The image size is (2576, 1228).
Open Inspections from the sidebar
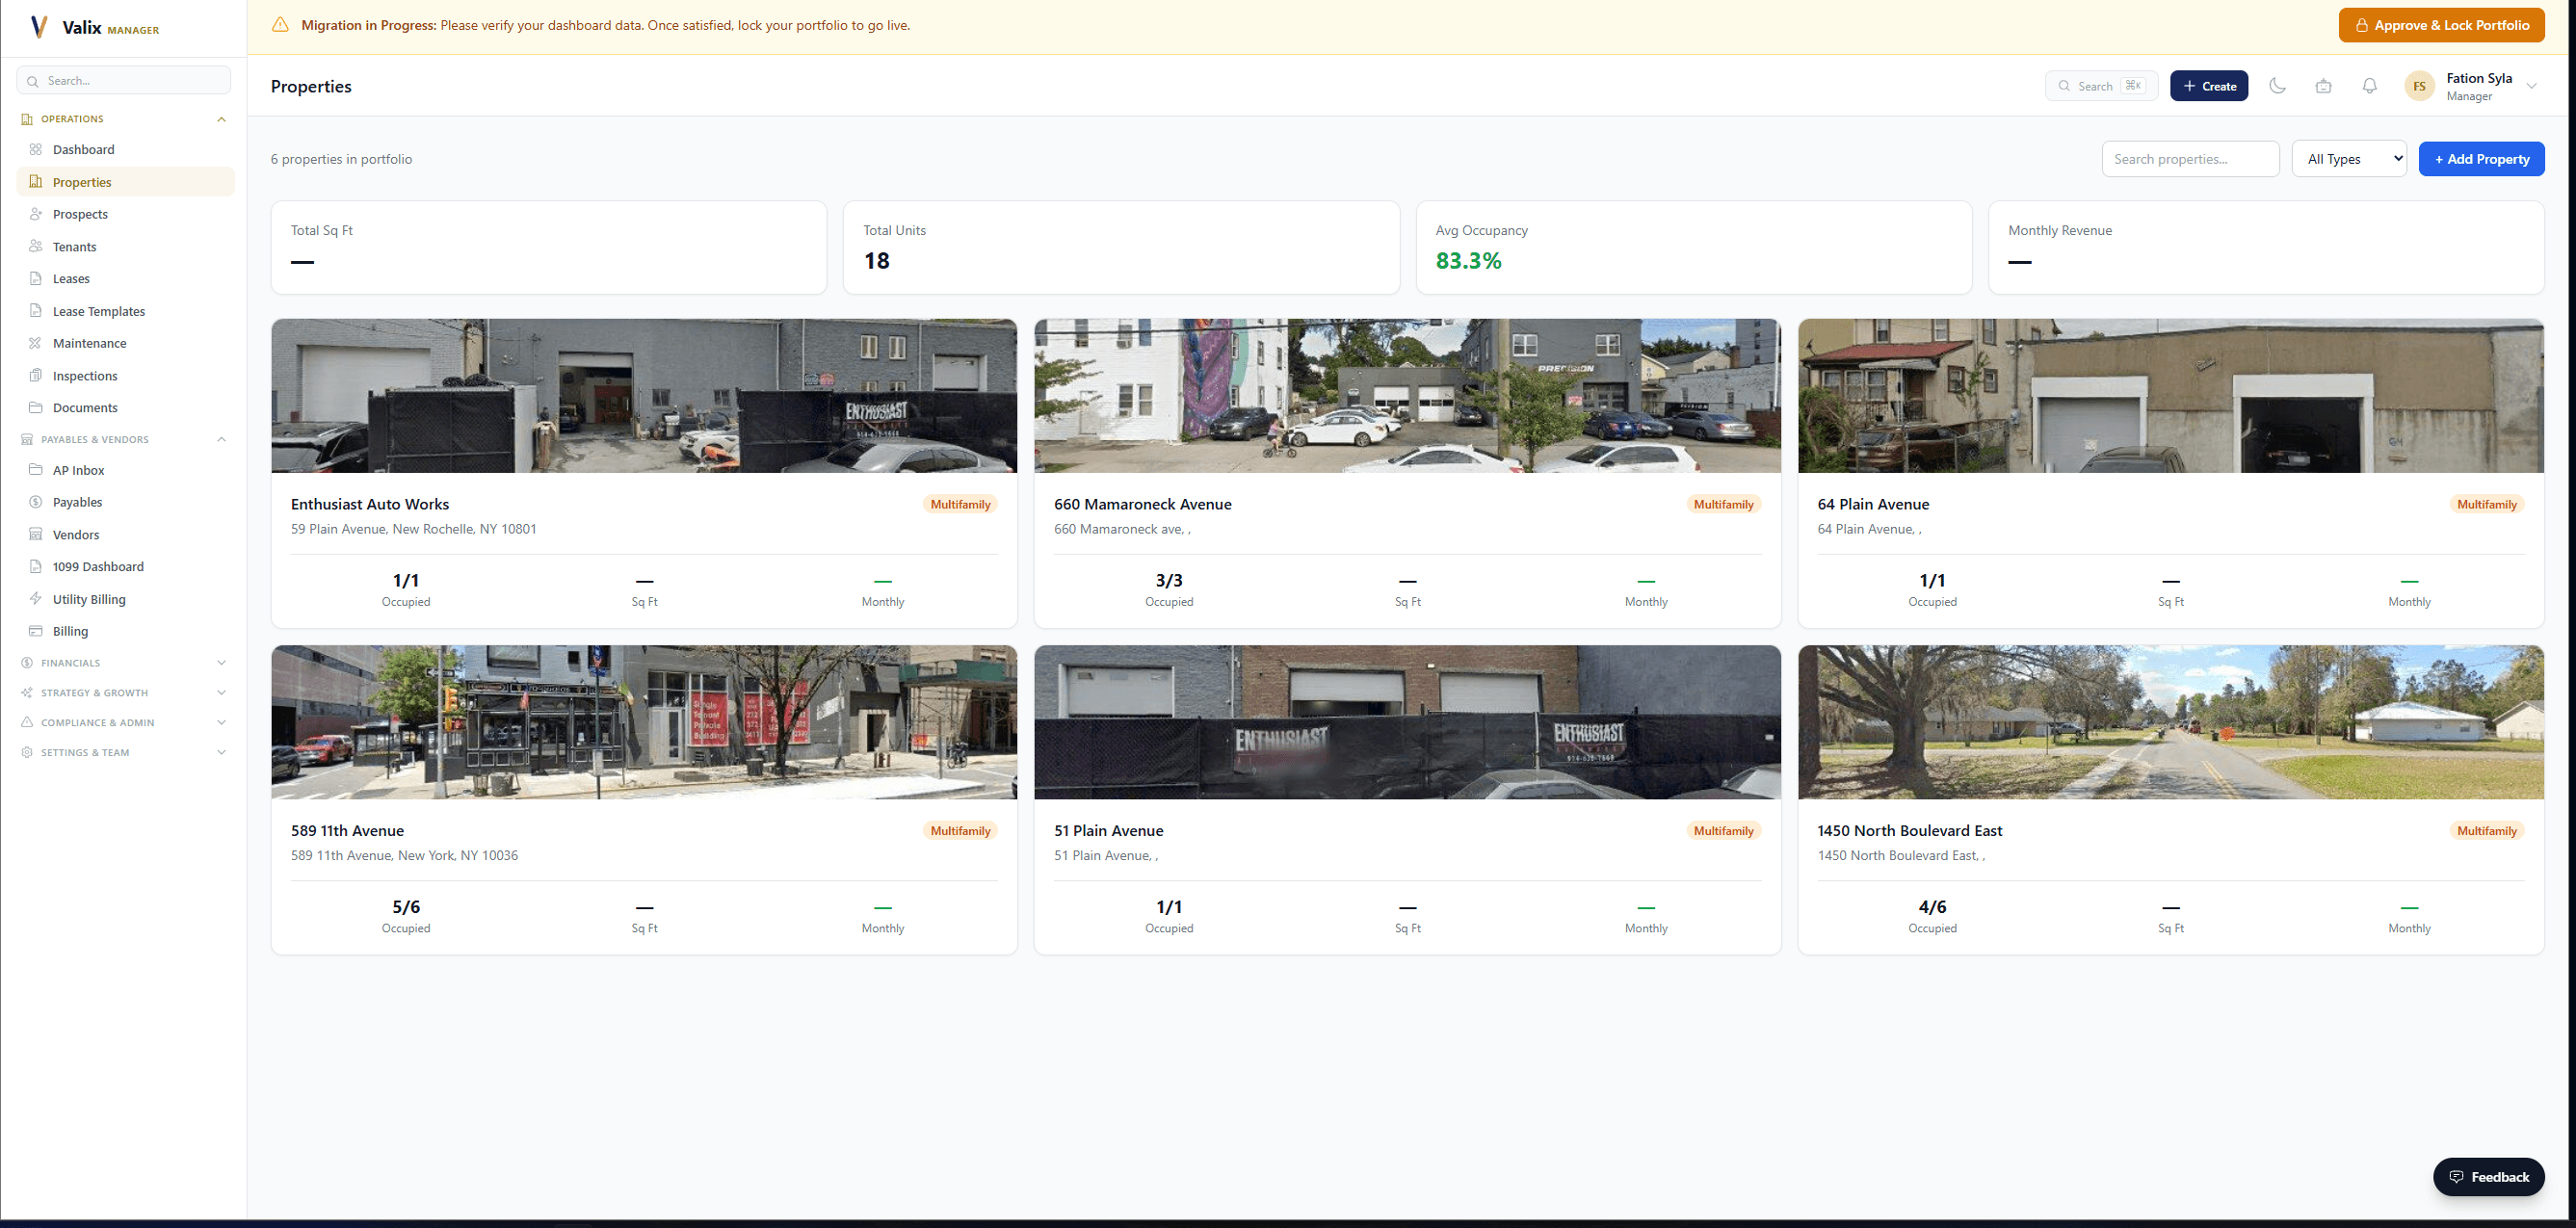[84, 375]
